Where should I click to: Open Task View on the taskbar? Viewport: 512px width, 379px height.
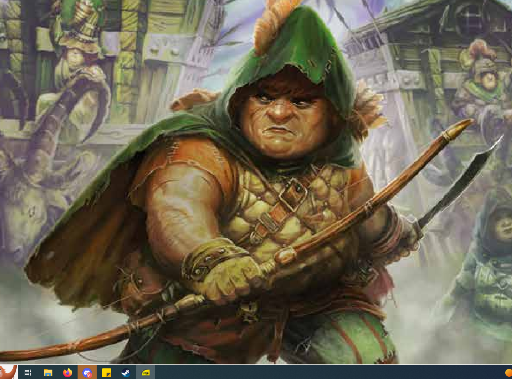[28, 372]
